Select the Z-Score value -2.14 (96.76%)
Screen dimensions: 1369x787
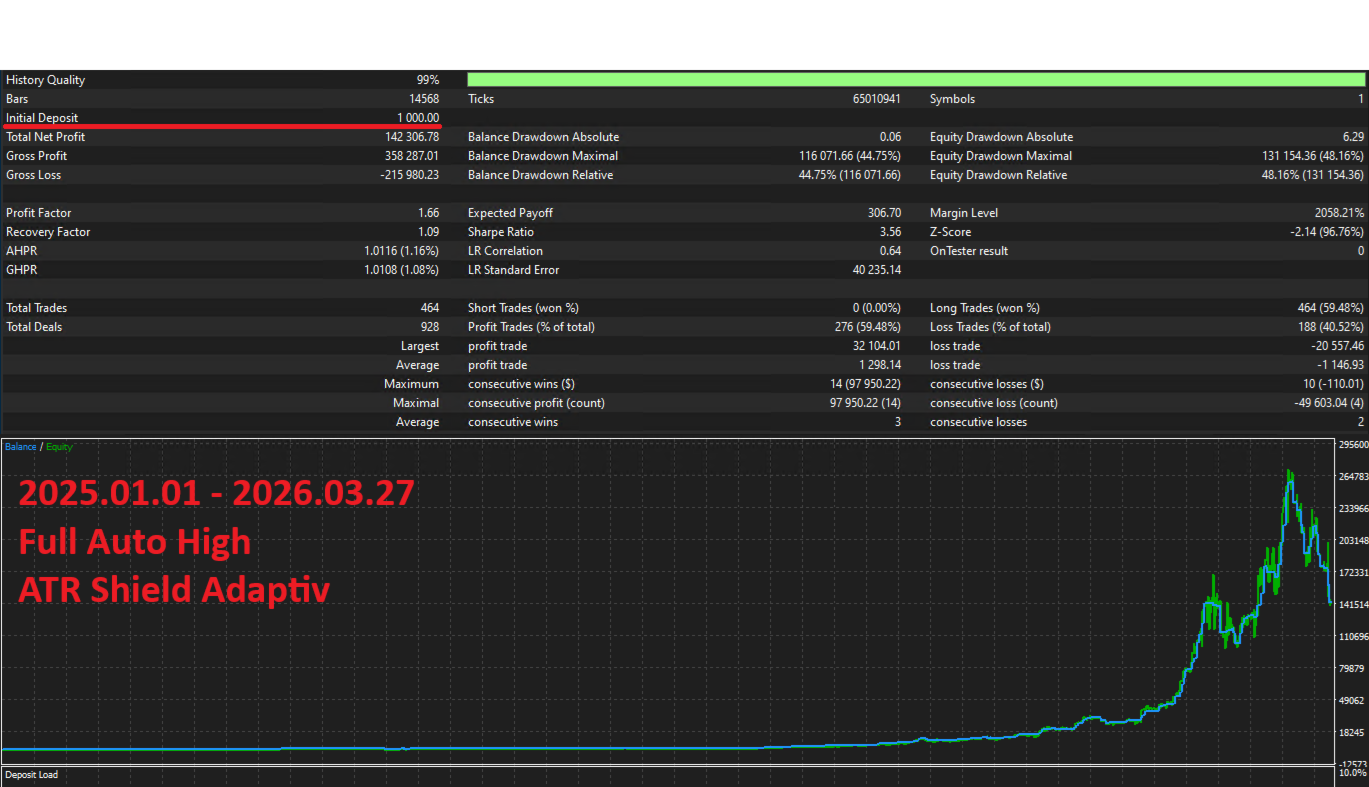point(1327,232)
